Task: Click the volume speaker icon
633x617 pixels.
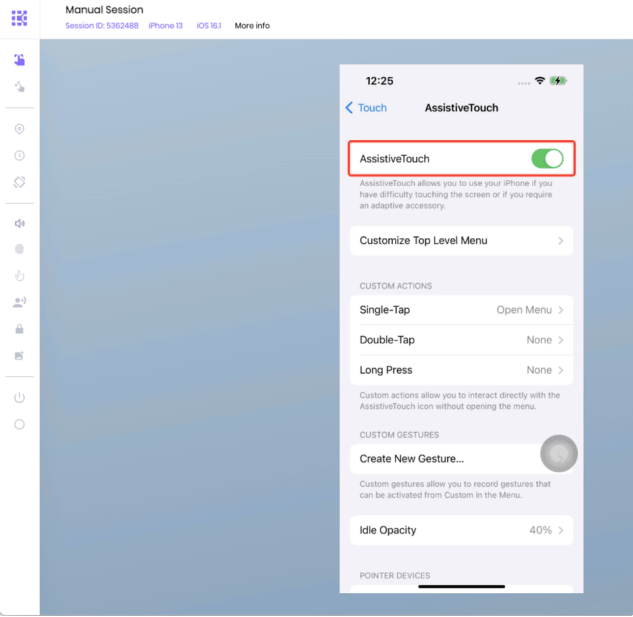Action: tap(19, 223)
